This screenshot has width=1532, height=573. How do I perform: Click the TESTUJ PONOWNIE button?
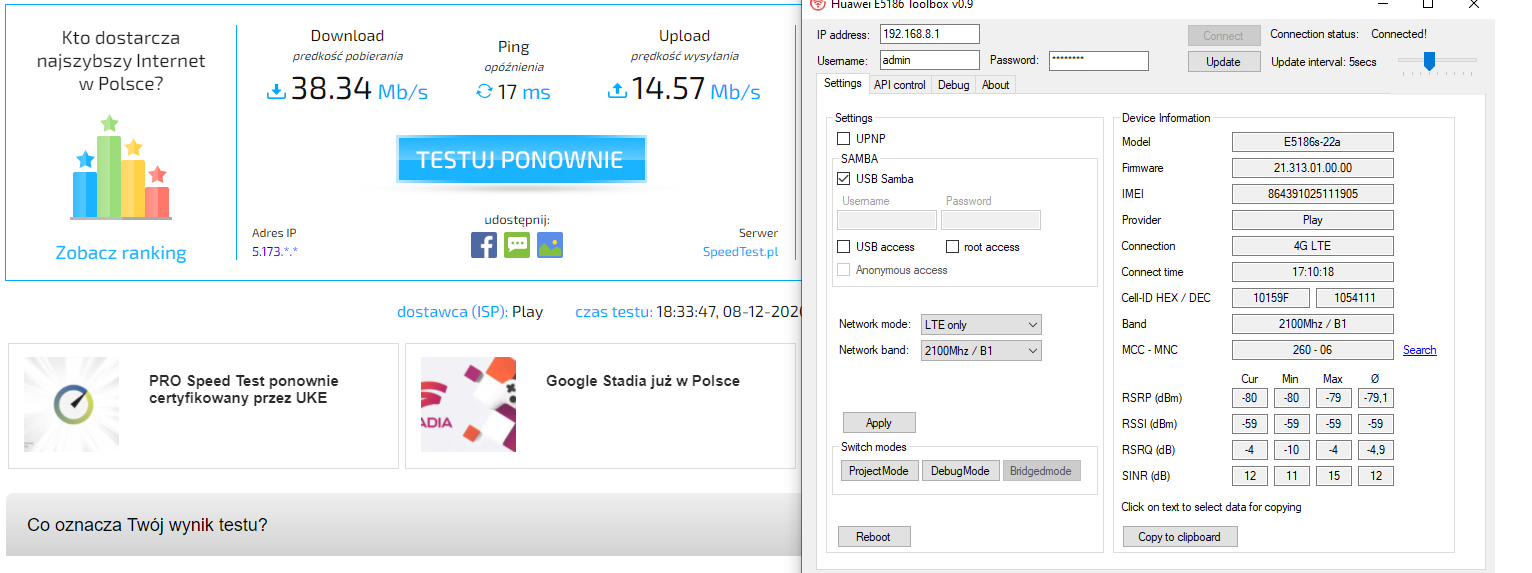pyautogui.click(x=520, y=160)
